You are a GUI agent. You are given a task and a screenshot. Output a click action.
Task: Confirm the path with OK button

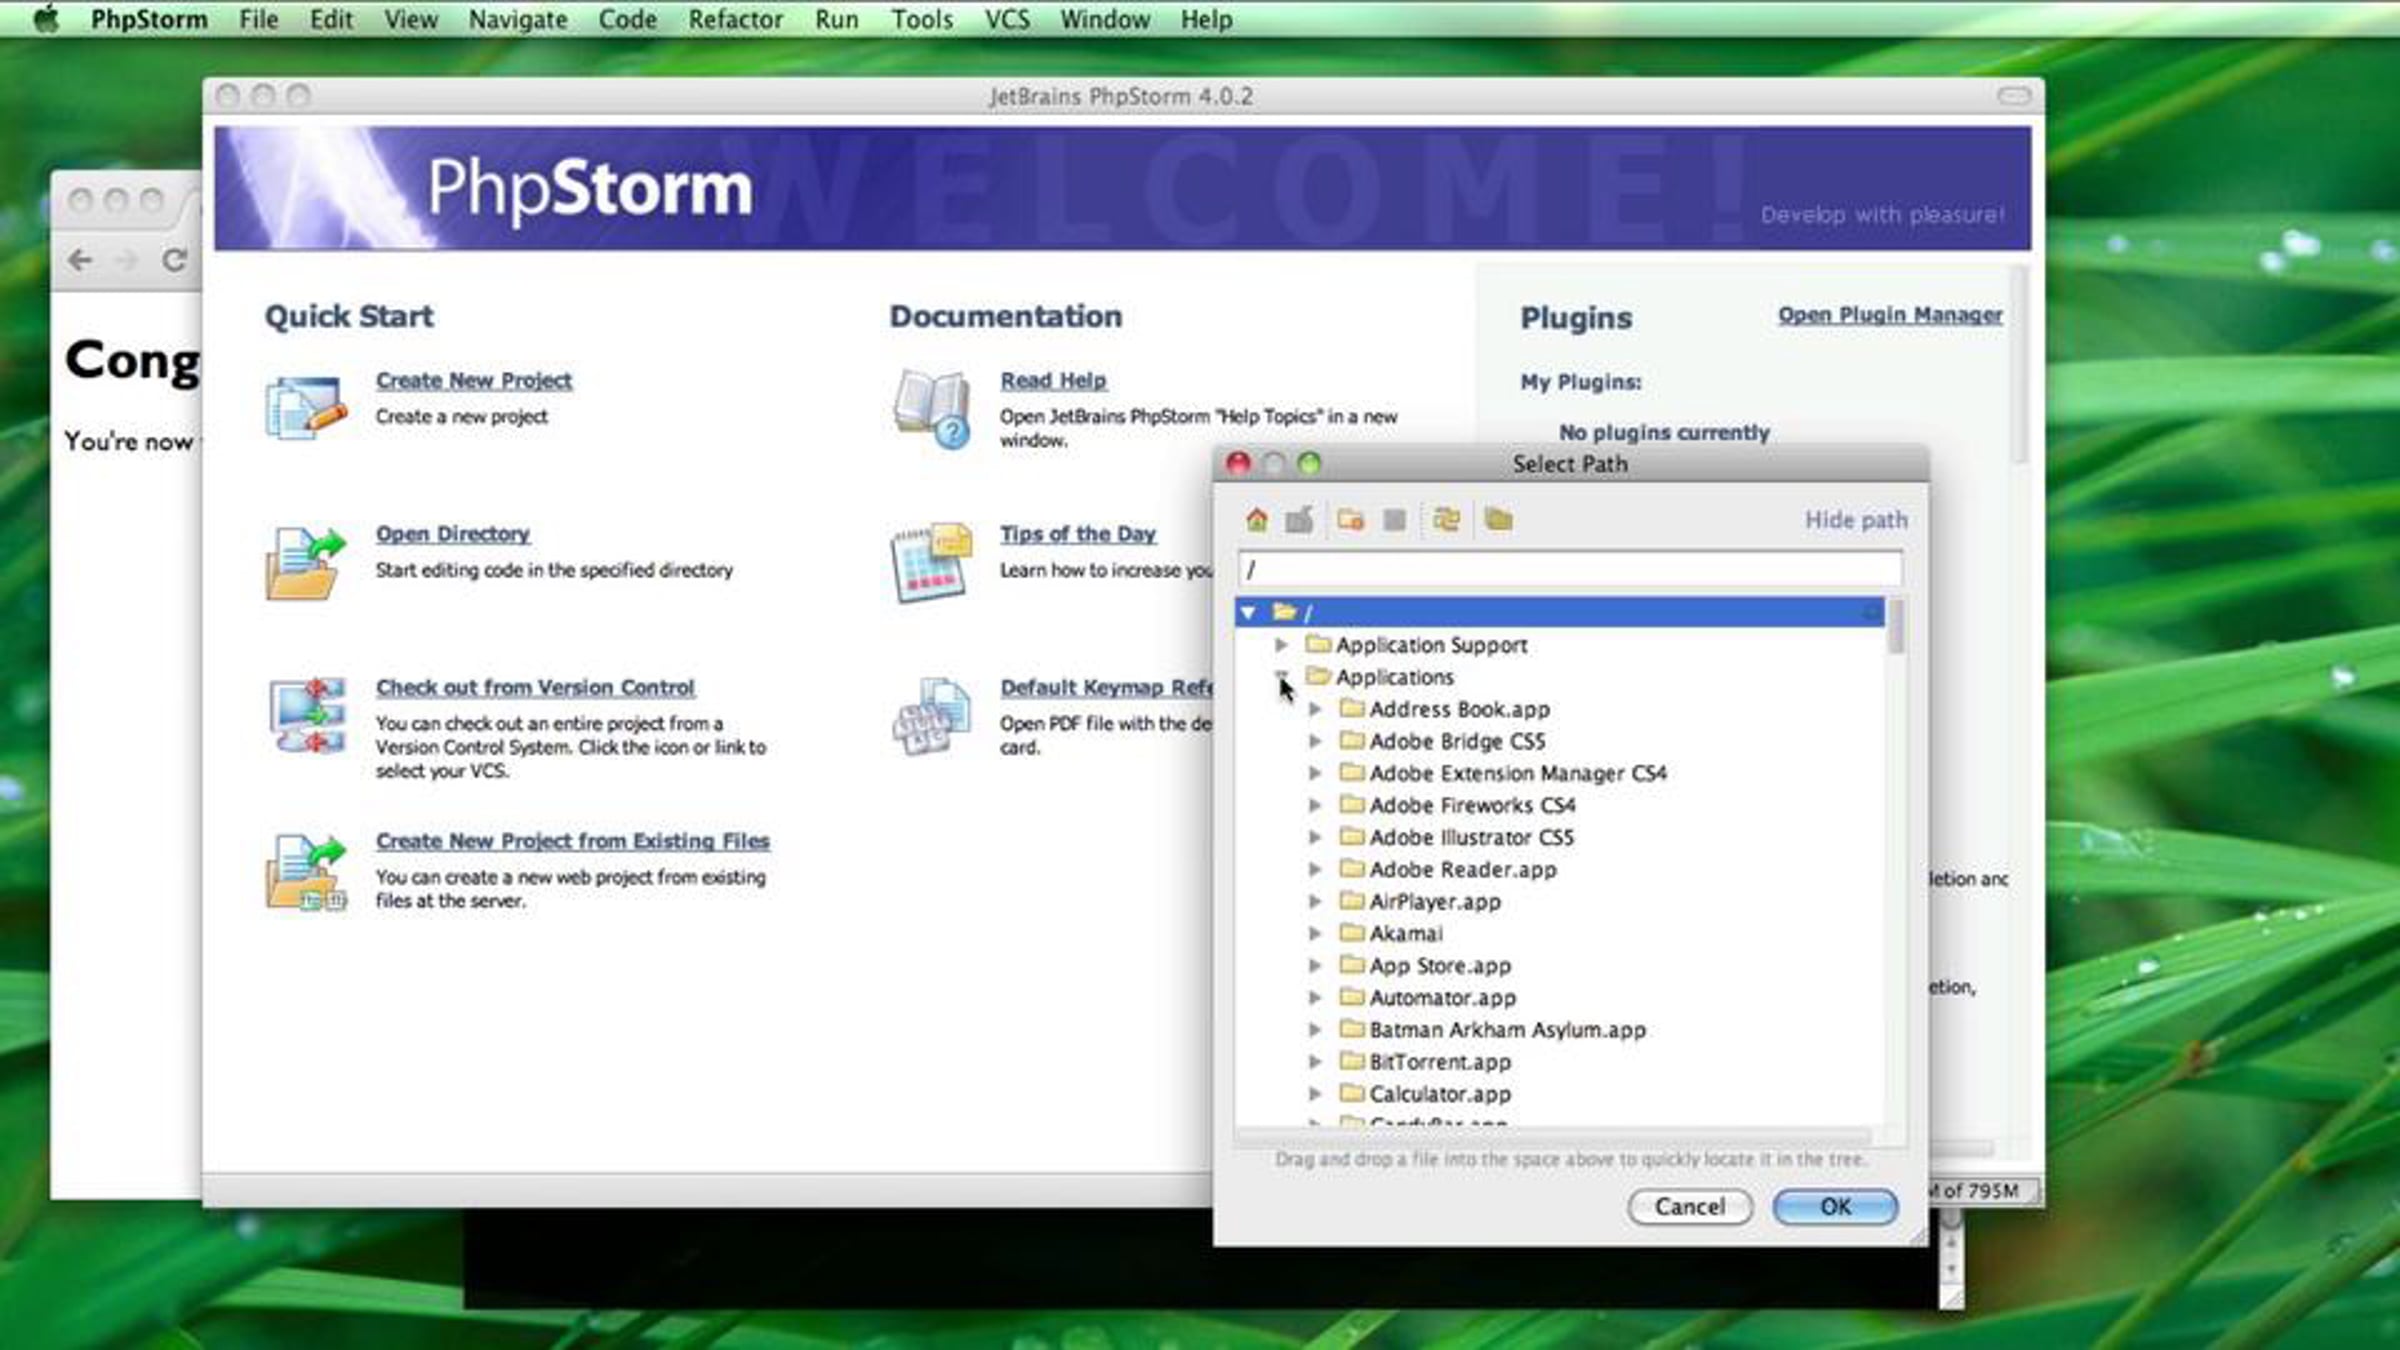[1835, 1207]
